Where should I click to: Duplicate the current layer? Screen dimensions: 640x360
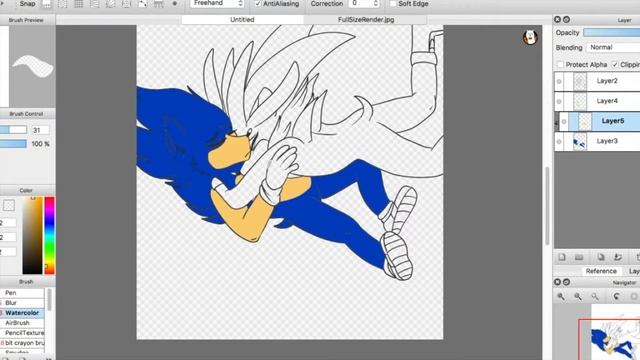click(x=600, y=257)
